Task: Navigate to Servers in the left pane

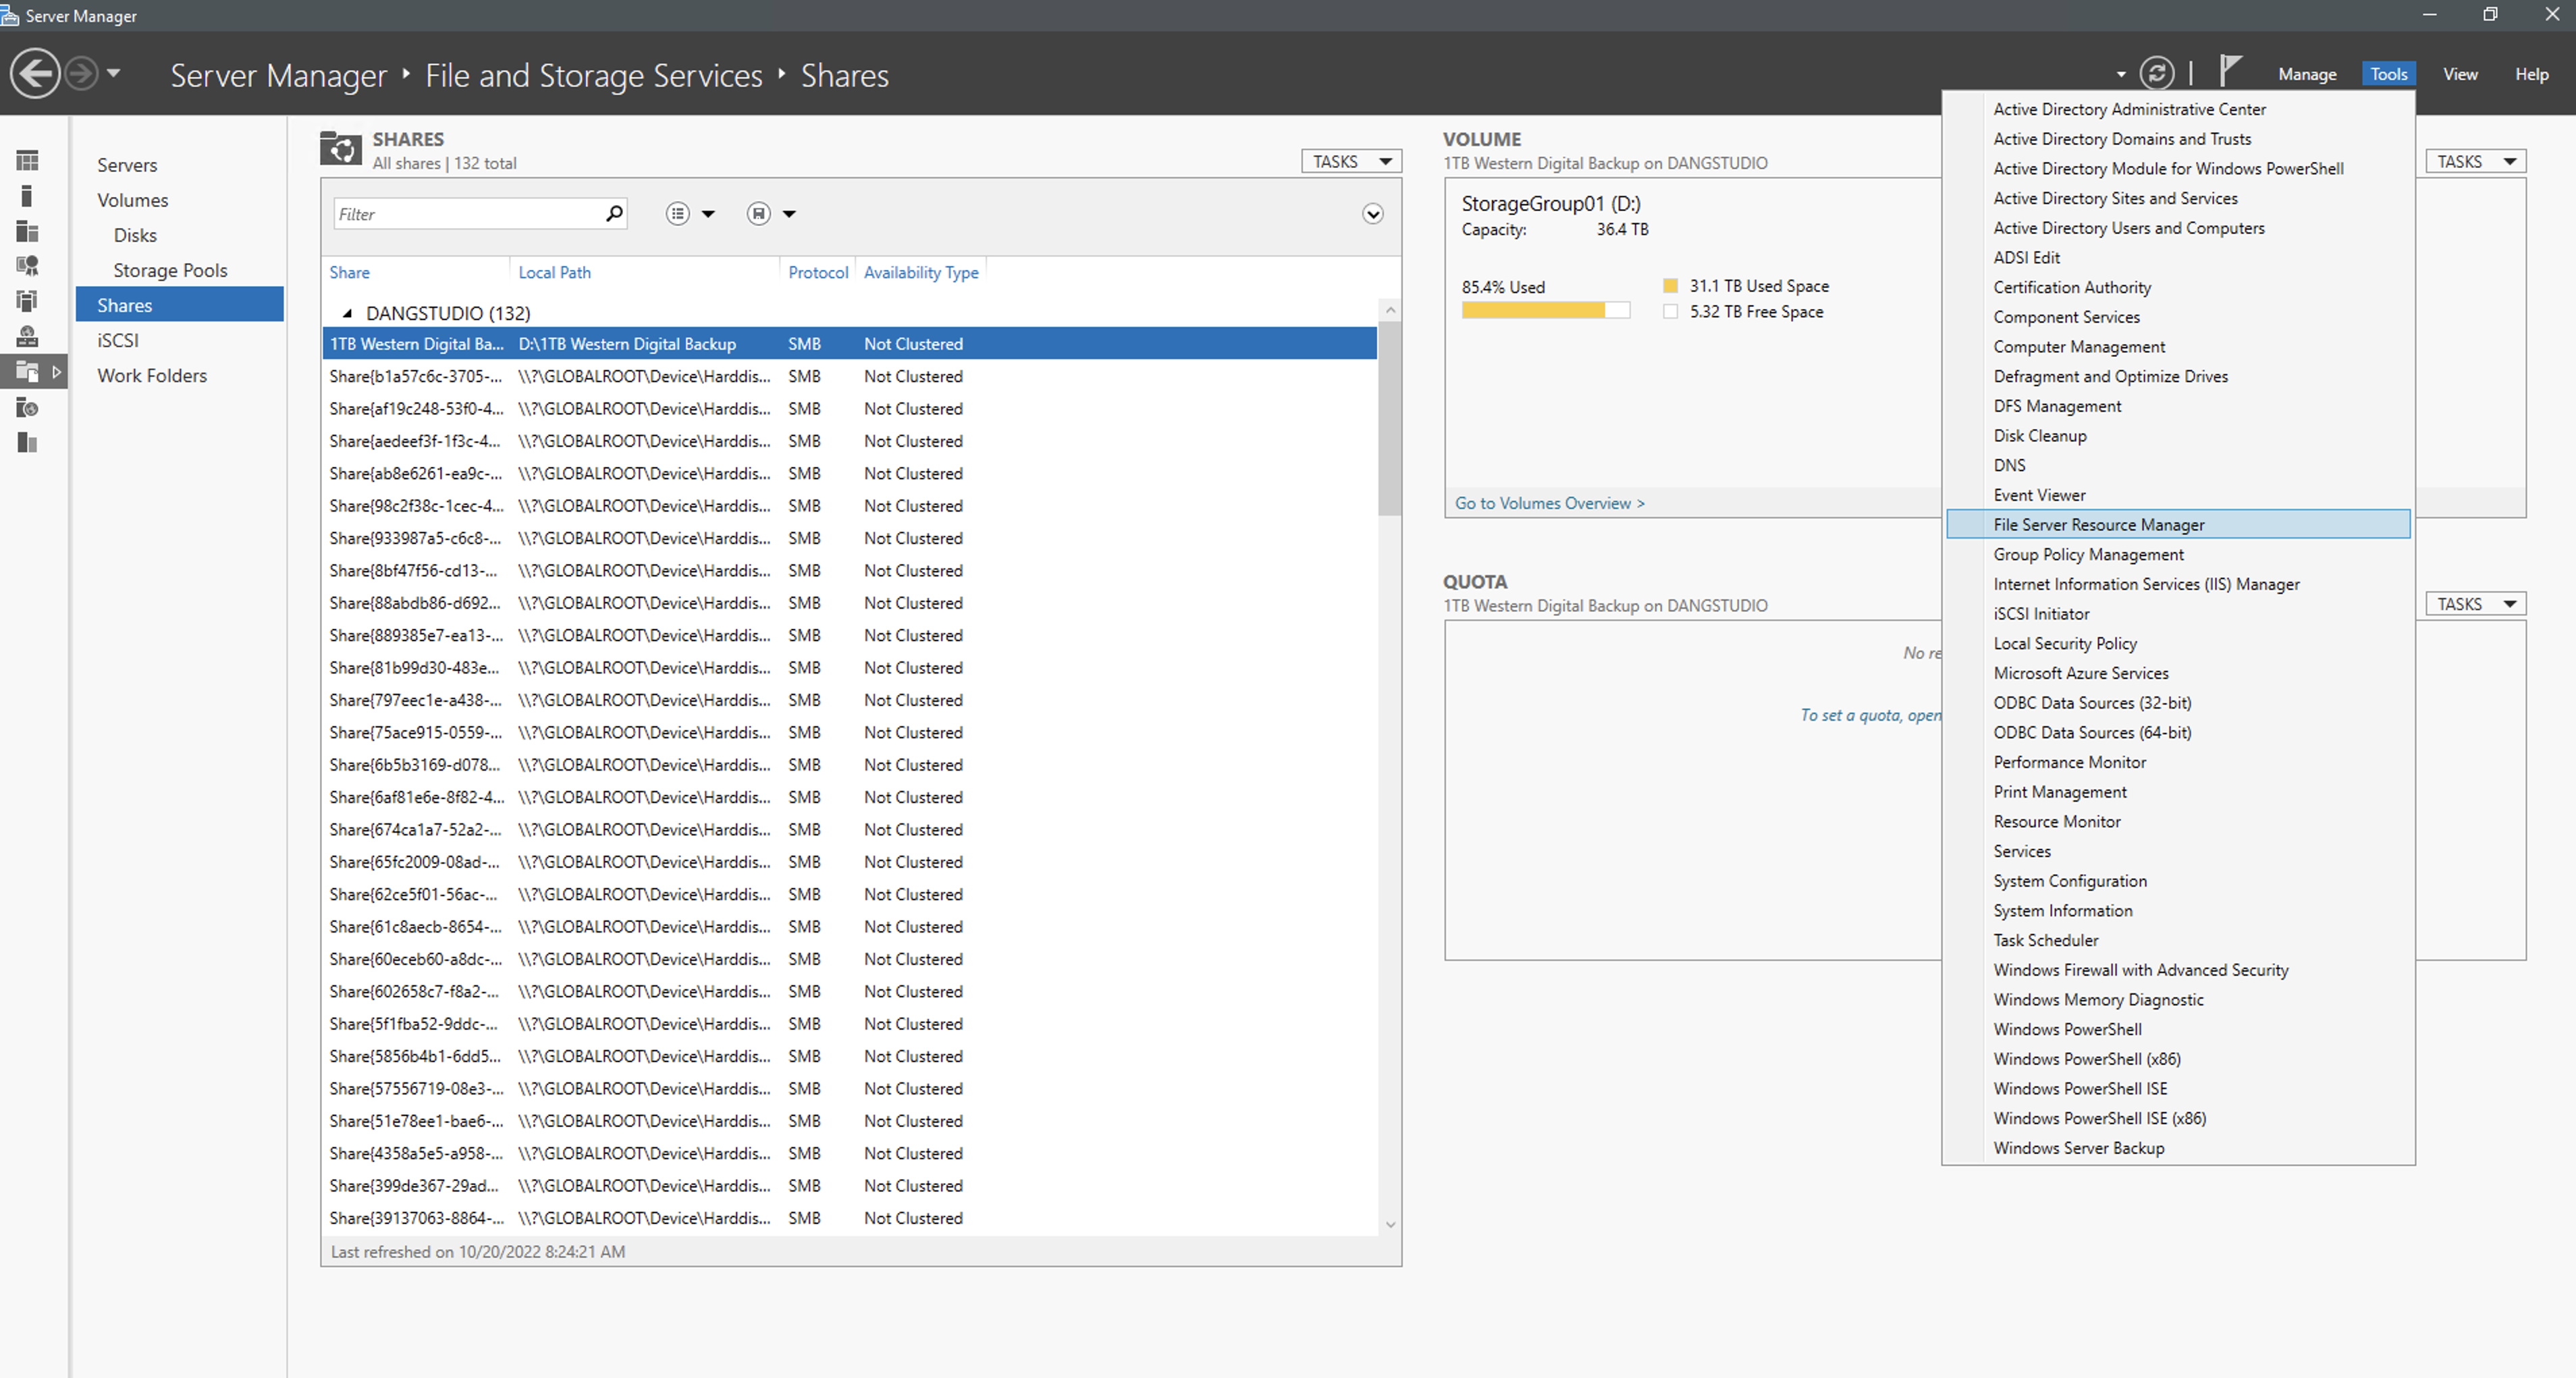Action: point(127,165)
